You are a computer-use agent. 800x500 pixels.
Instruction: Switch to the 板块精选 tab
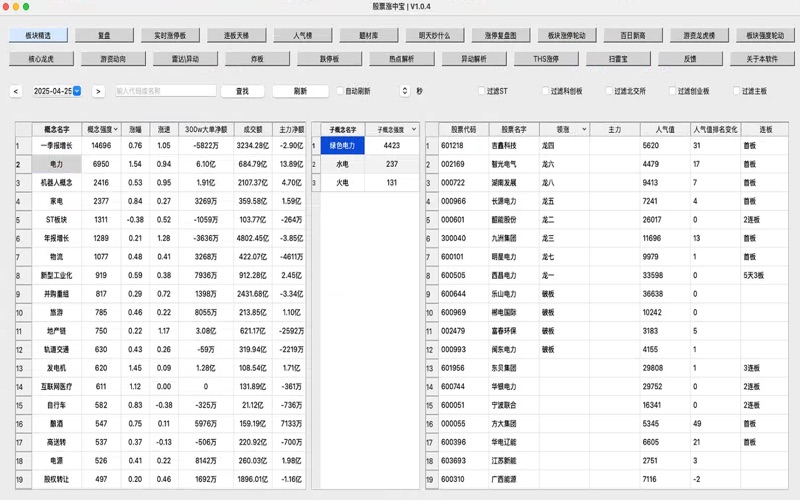39,34
